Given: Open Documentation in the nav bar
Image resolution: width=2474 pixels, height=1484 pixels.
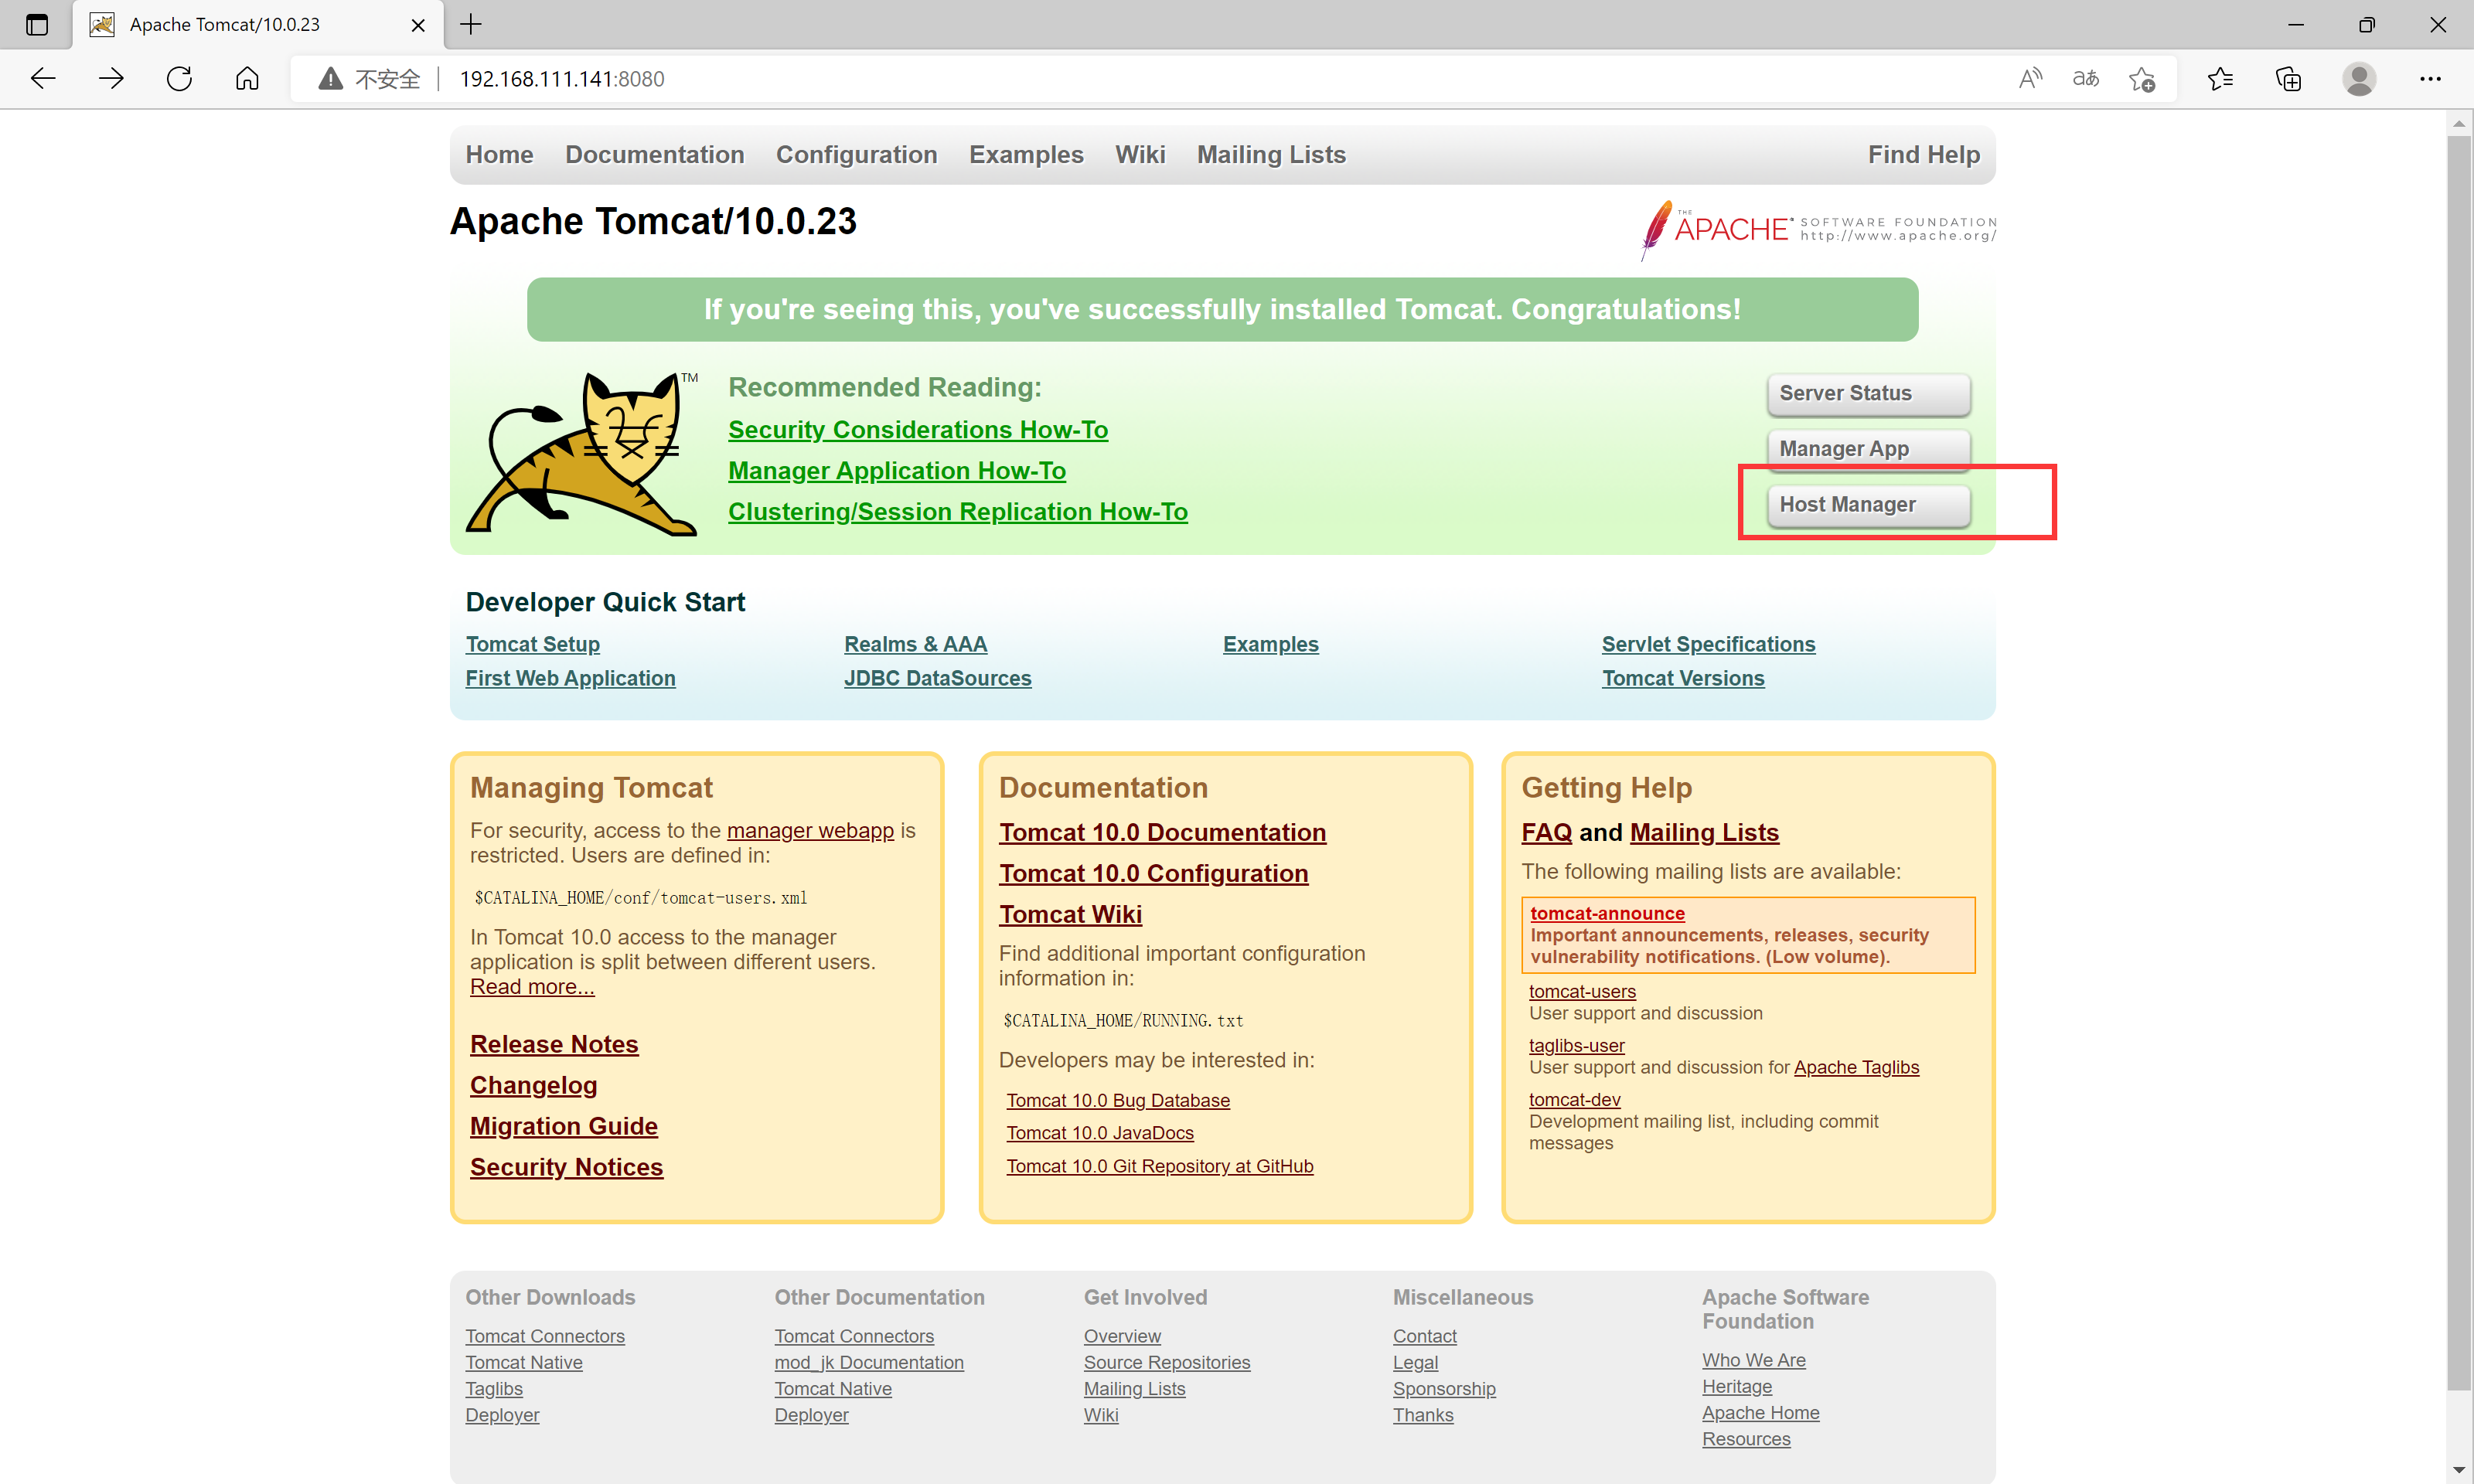Looking at the screenshot, I should 655,155.
